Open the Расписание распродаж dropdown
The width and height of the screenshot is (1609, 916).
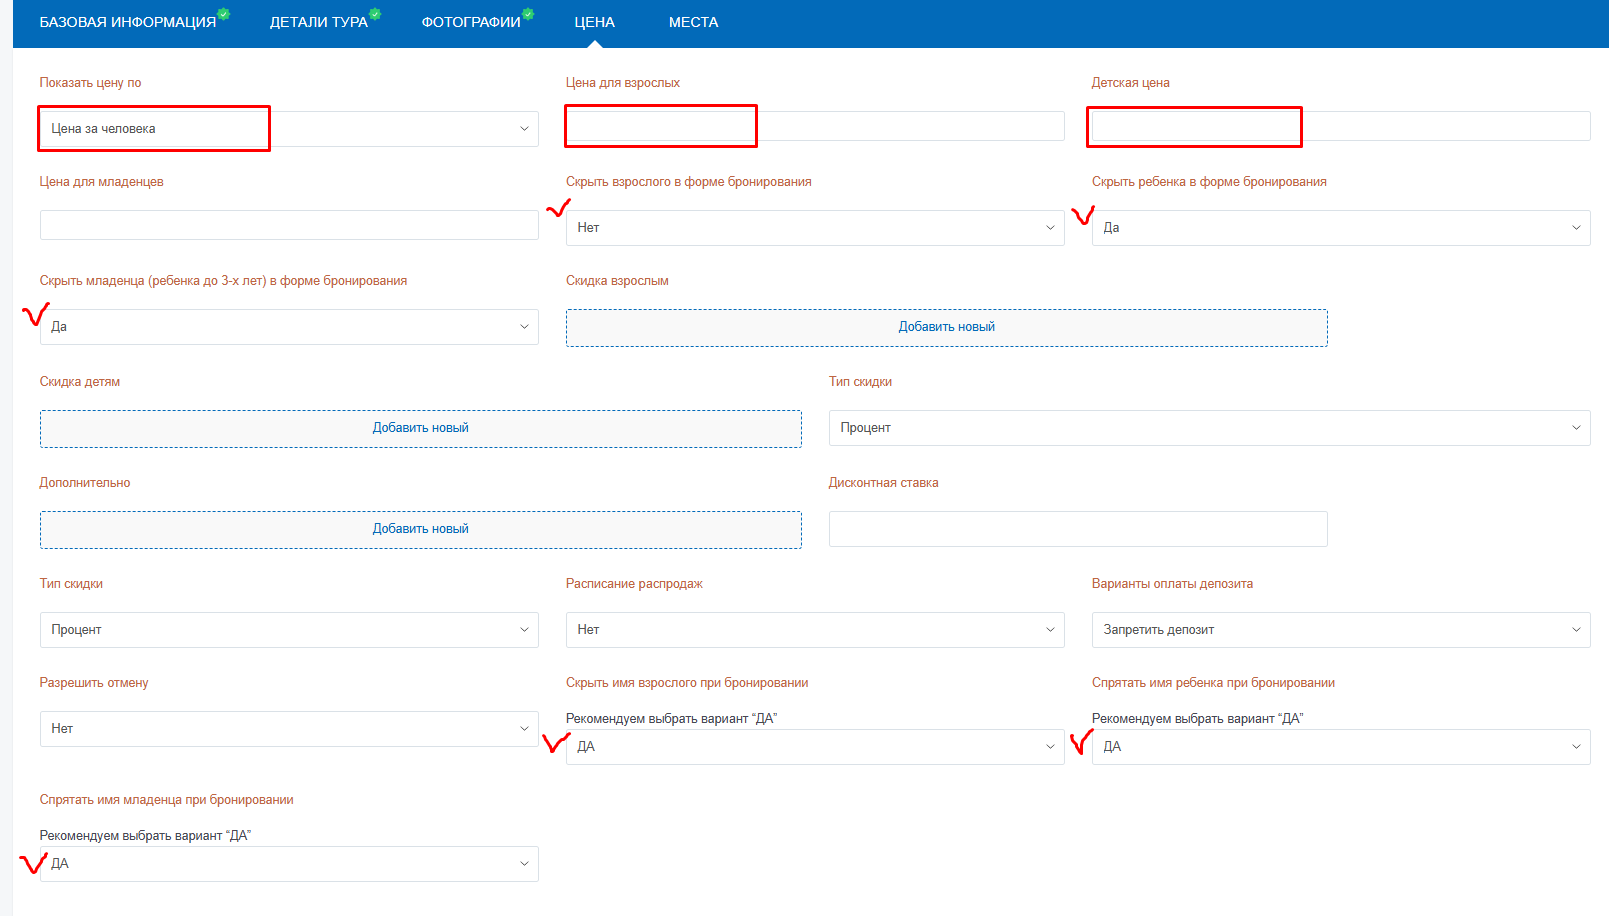pyautogui.click(x=814, y=630)
